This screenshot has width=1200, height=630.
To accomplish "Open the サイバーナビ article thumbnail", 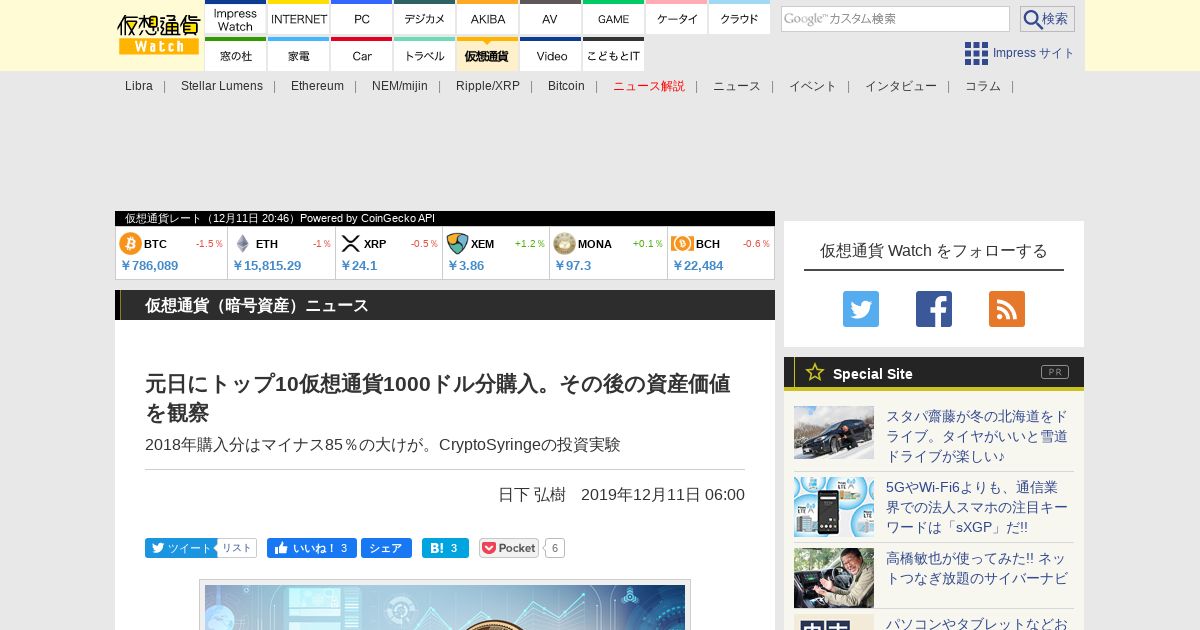I will 834,578.
